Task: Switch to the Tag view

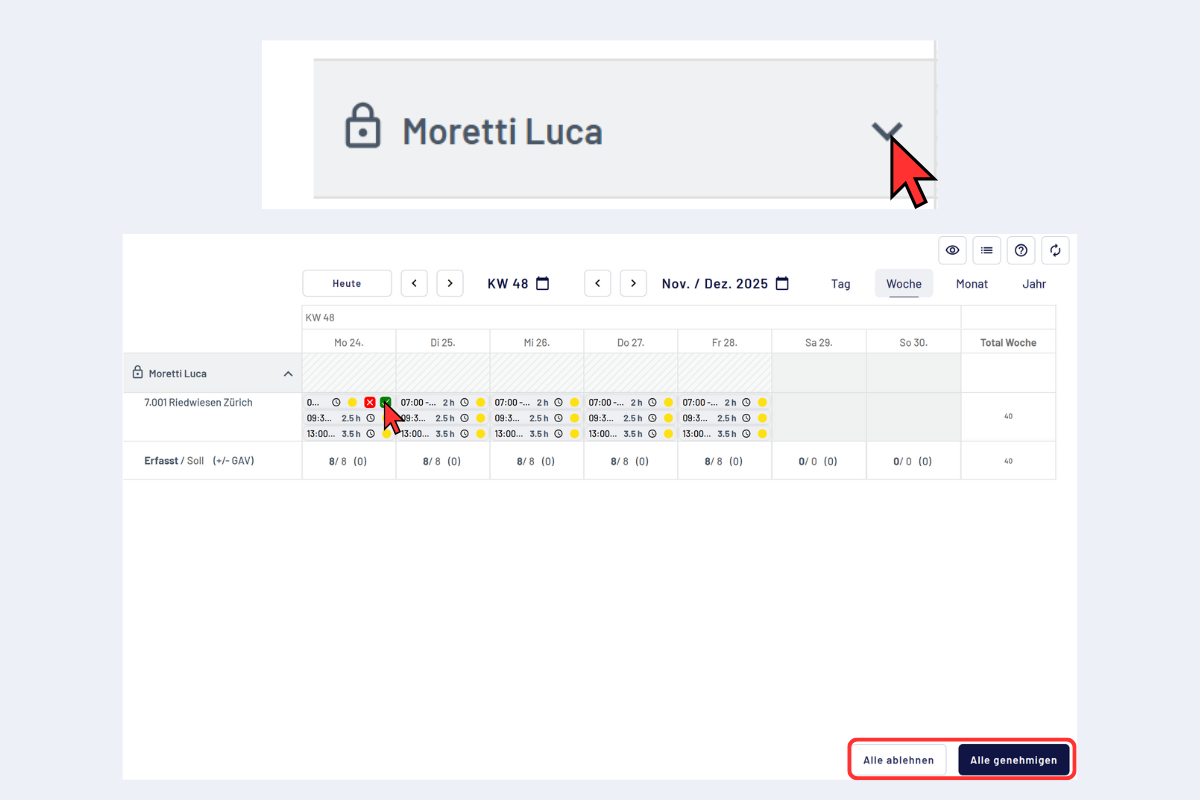Action: [x=840, y=284]
